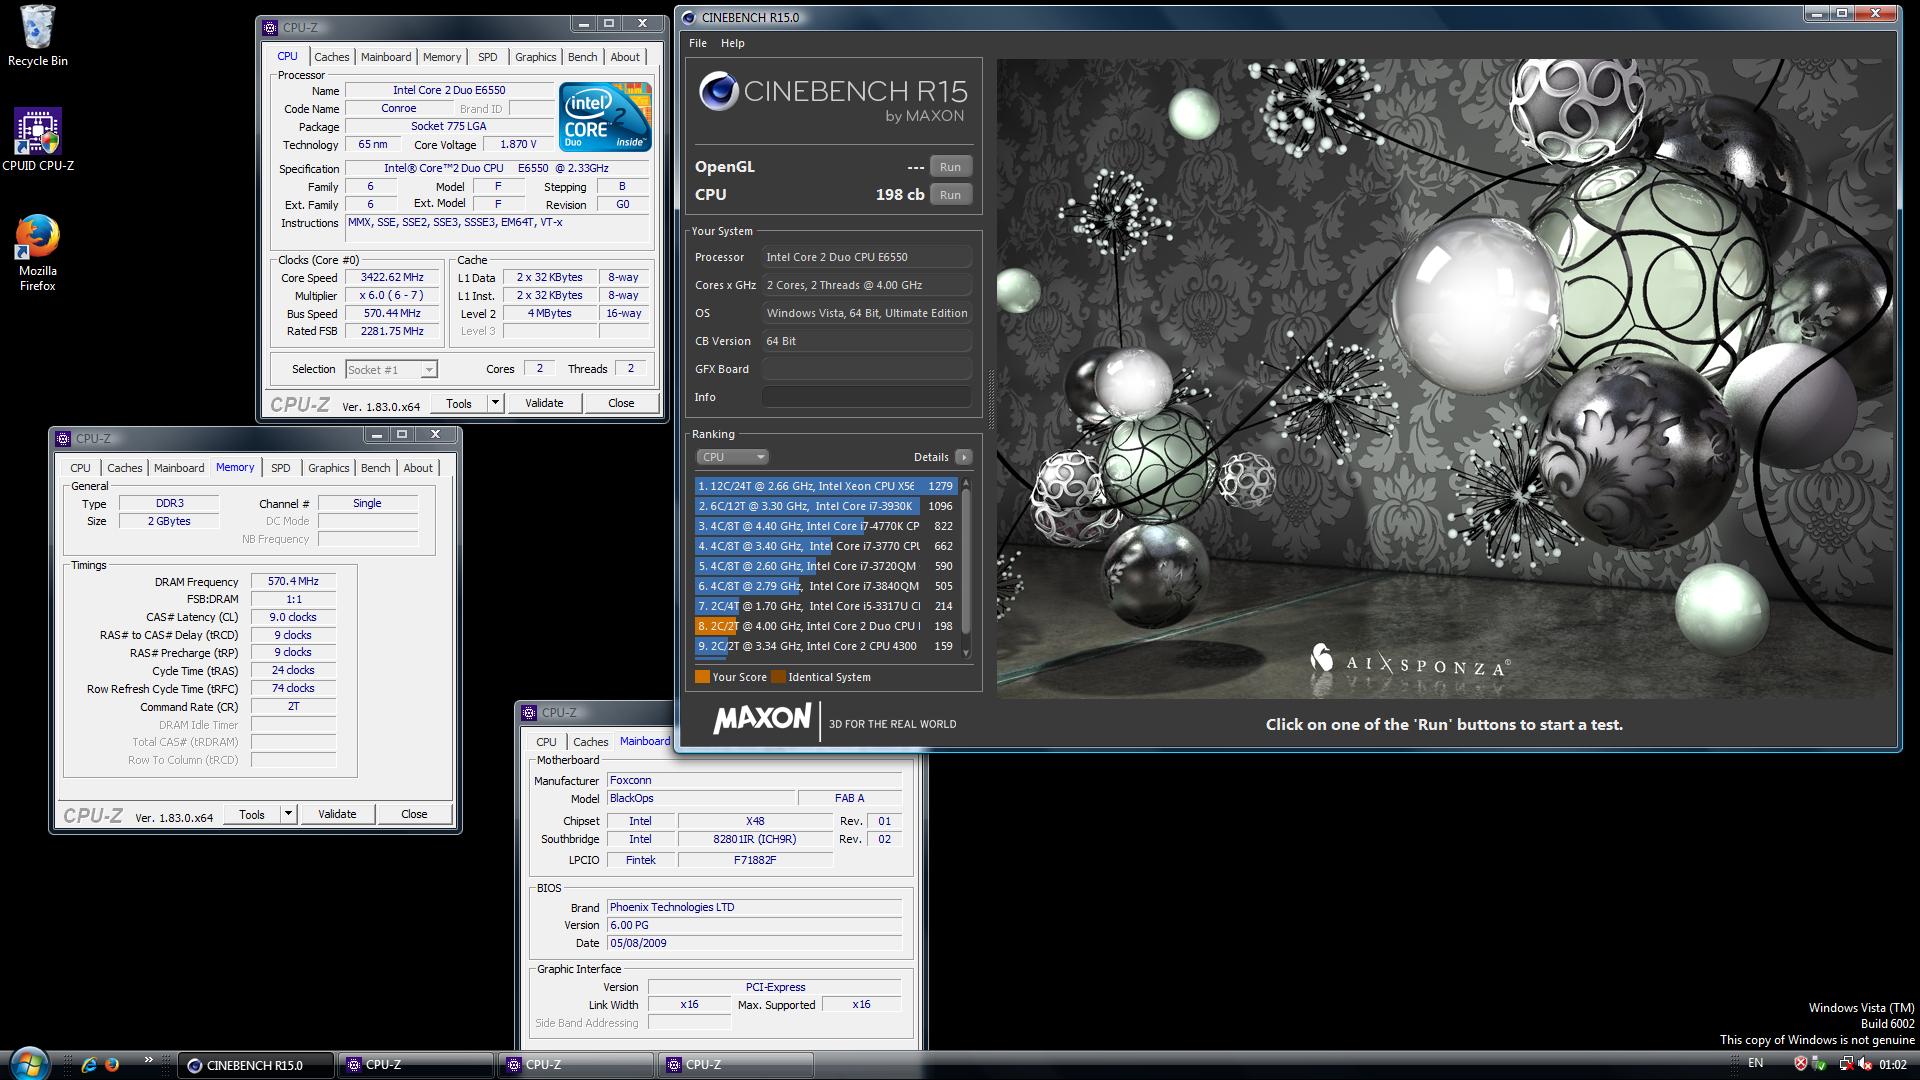Open About tab in CPU-Z CPU window

[625, 57]
